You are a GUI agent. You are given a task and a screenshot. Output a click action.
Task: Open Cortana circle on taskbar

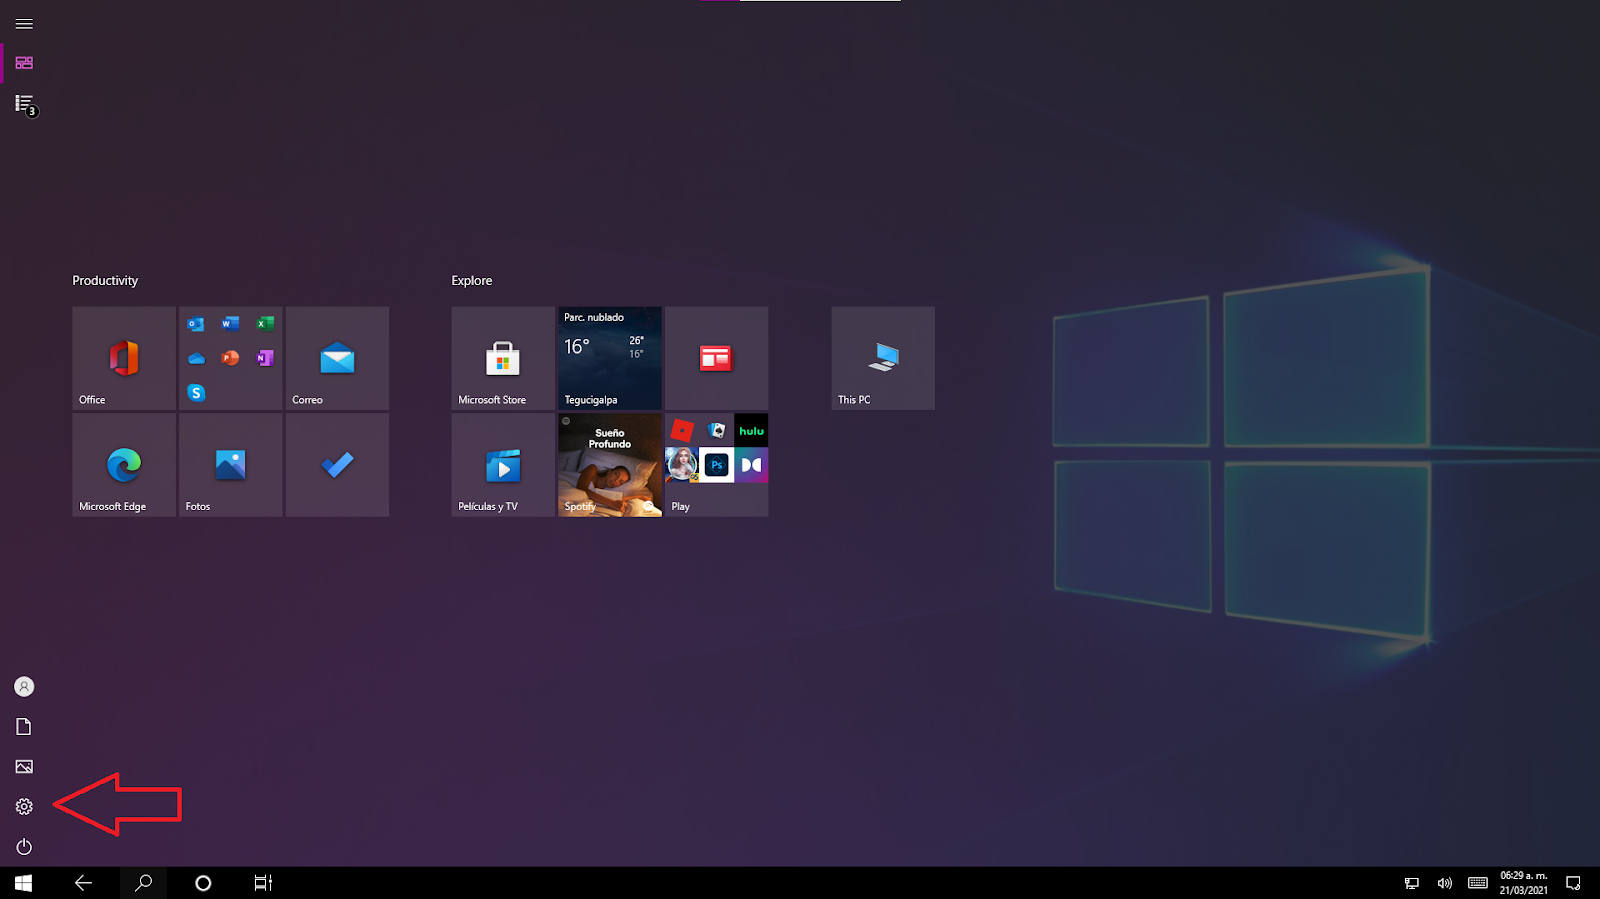coord(203,883)
